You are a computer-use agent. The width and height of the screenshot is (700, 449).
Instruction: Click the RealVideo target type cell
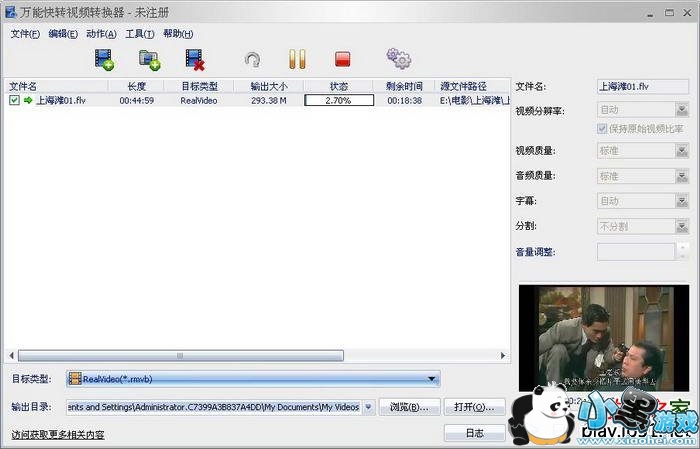coord(199,100)
